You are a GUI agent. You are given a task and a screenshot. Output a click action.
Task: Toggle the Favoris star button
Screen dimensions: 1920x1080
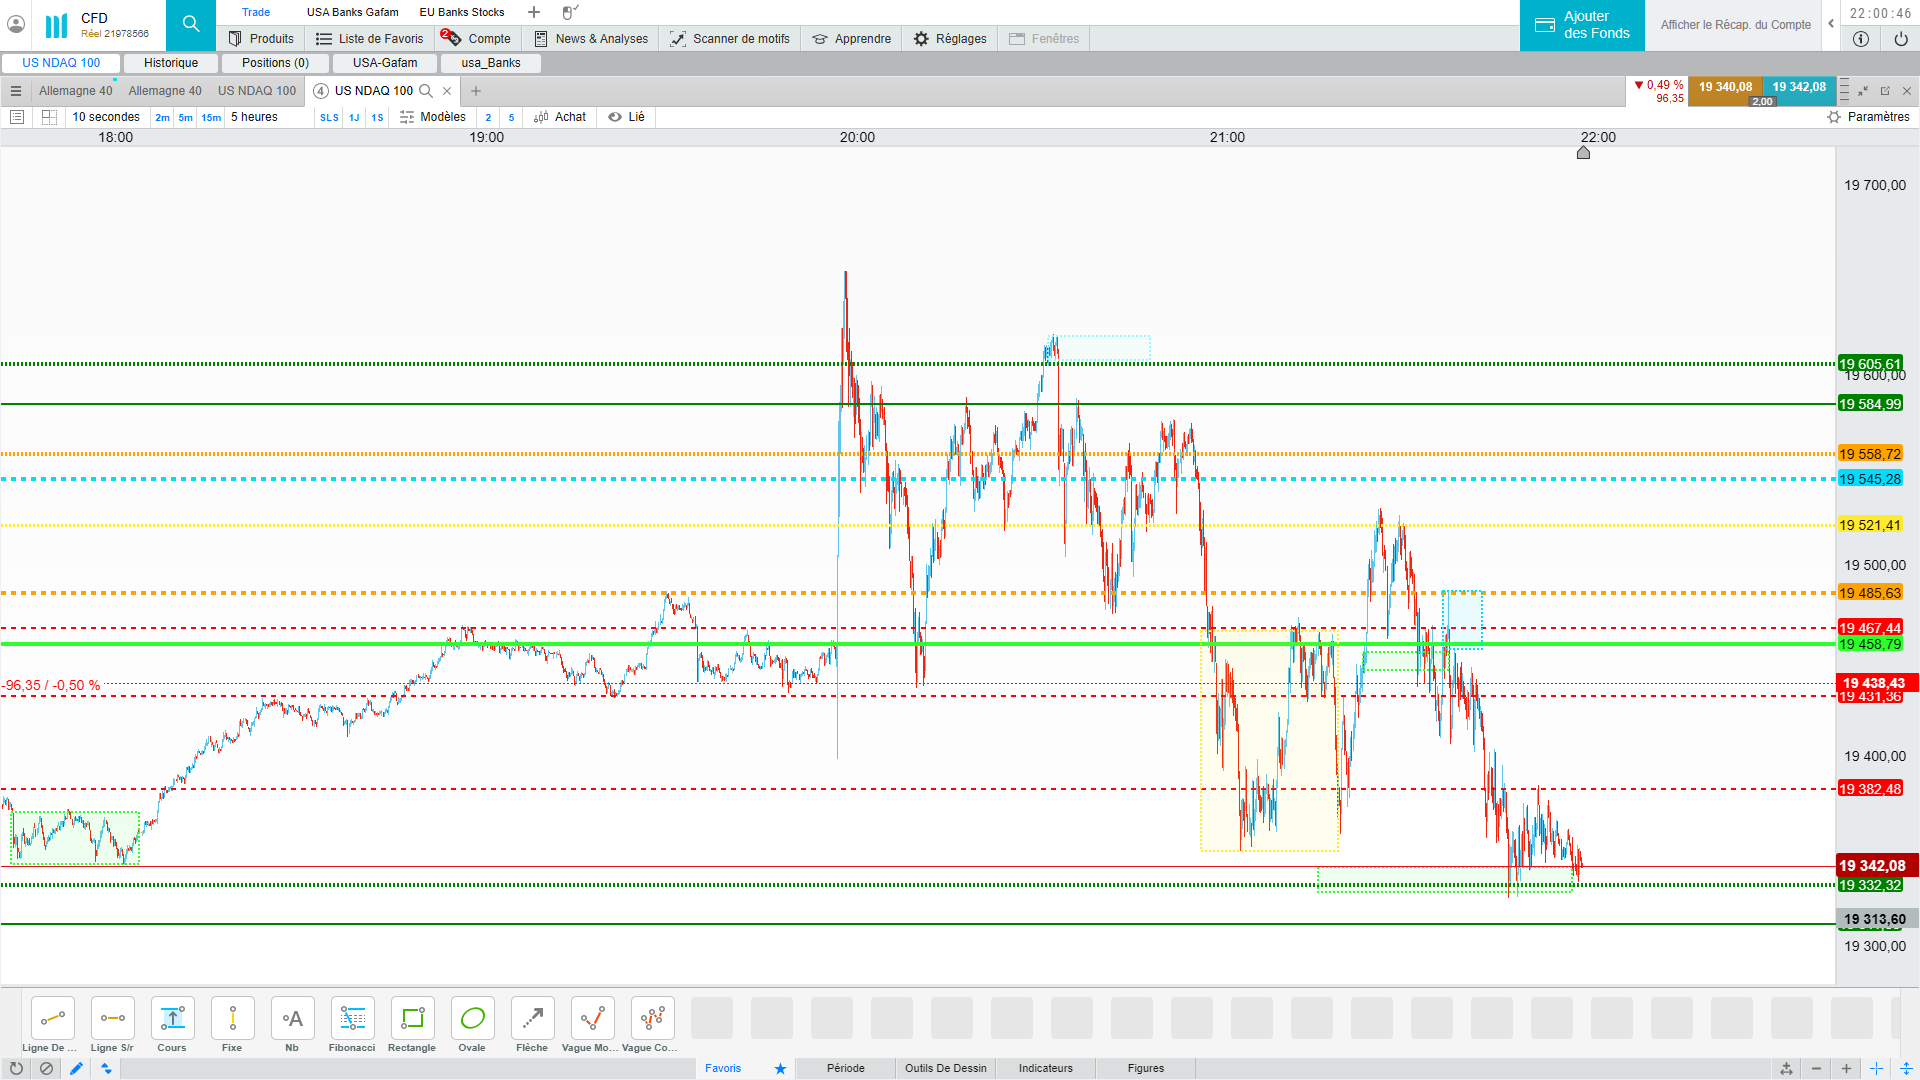coord(780,1068)
